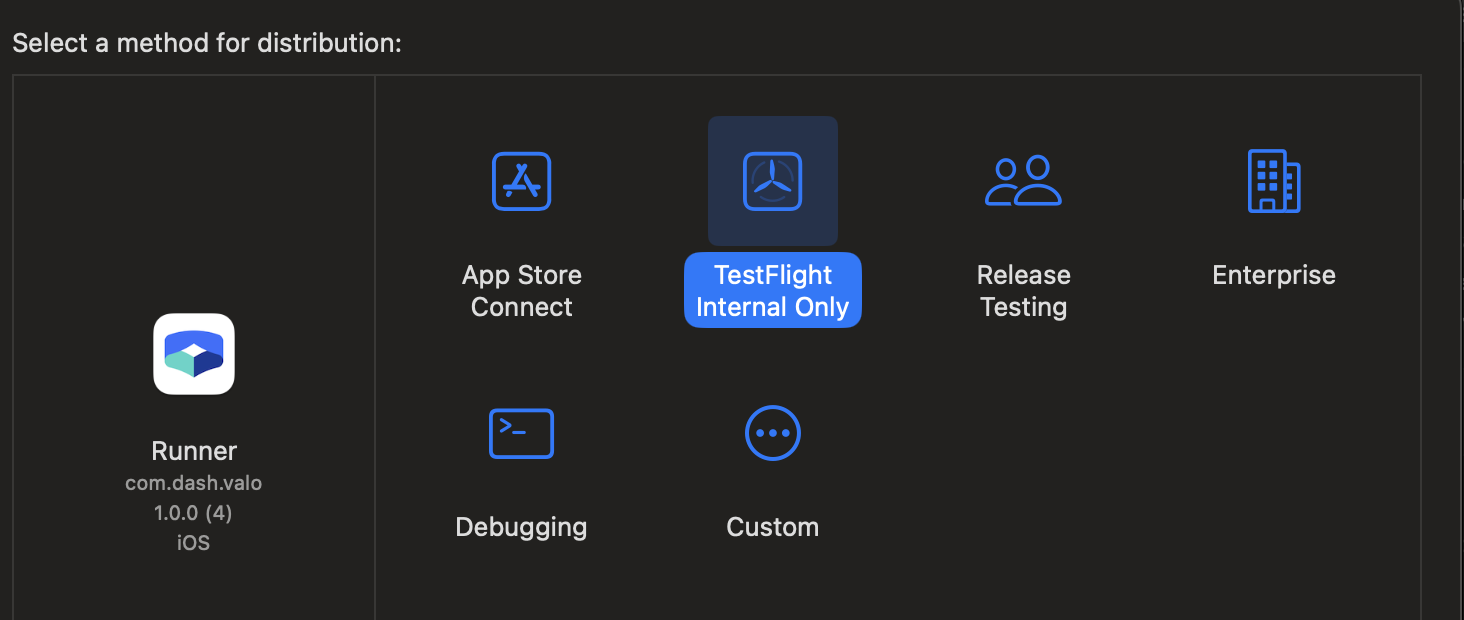Screen dimensions: 1464x620
Task: Click the TestFlight Internal Only label
Action: click(x=772, y=290)
